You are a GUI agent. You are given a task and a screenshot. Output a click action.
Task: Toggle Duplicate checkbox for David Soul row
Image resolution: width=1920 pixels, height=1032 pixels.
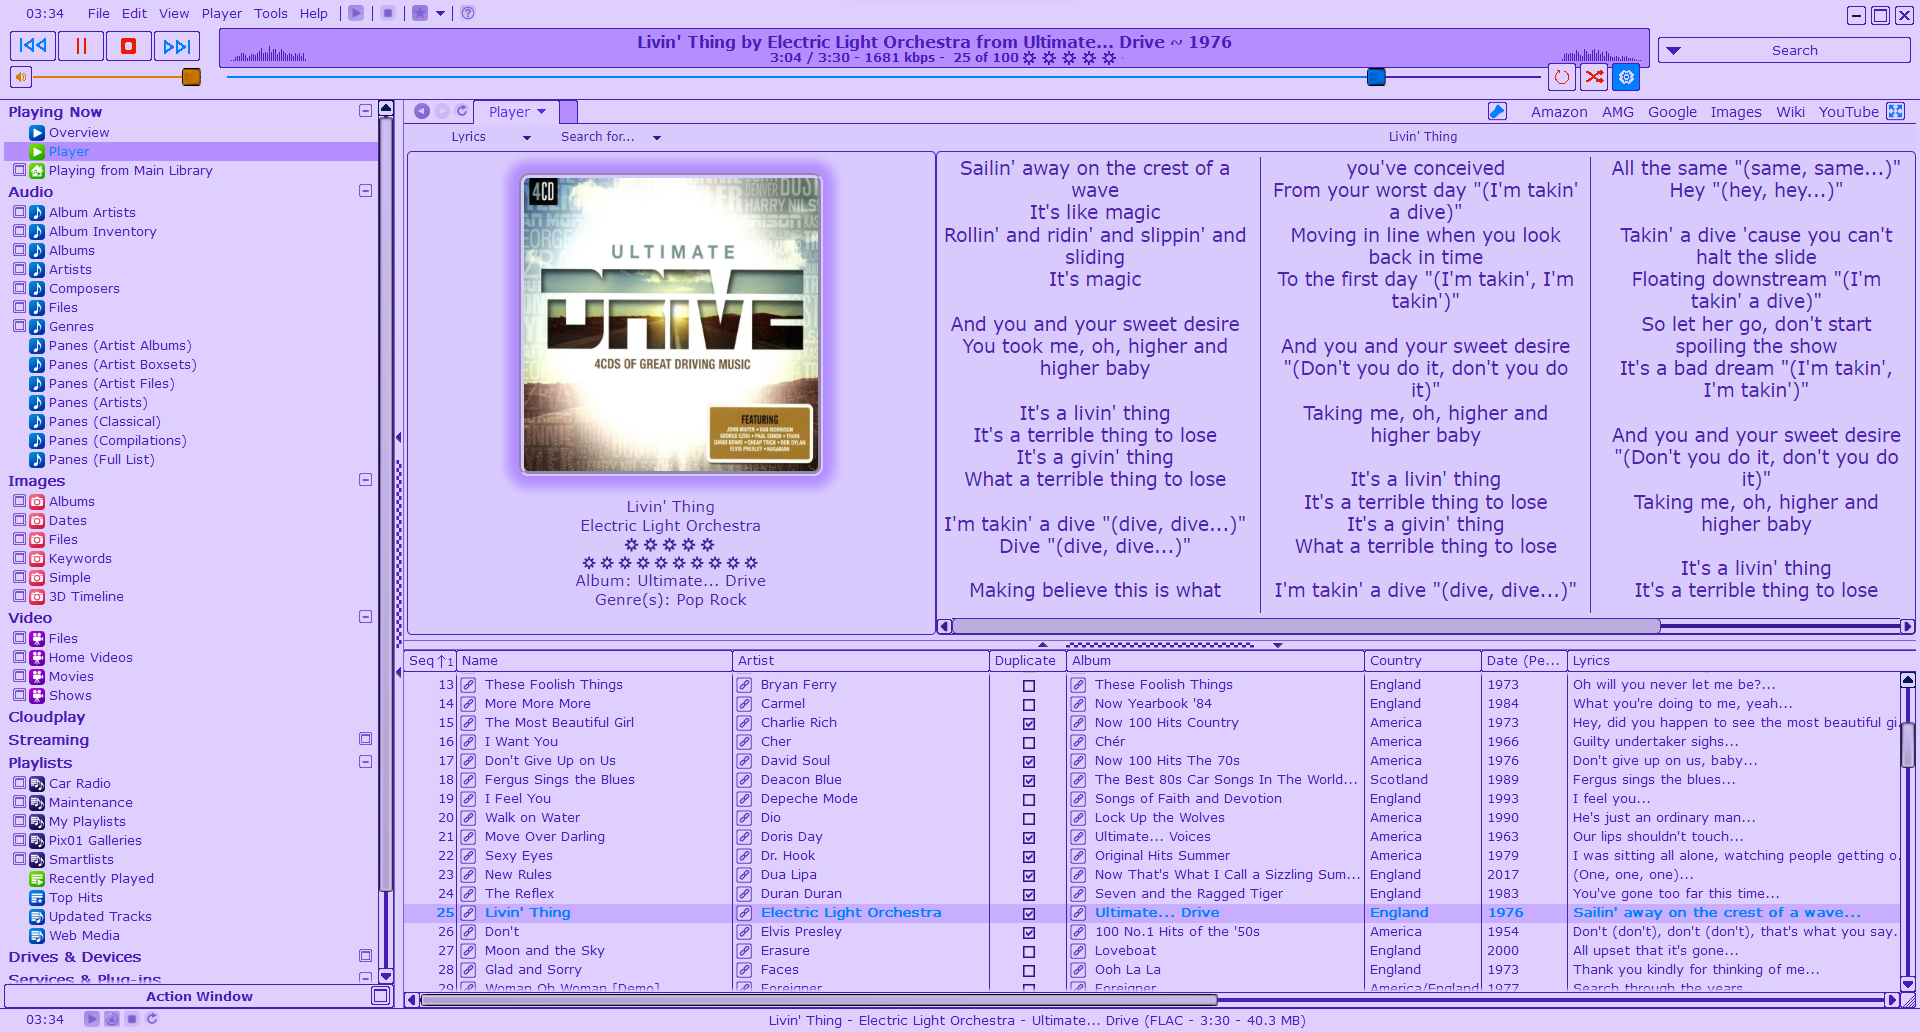tap(1029, 762)
